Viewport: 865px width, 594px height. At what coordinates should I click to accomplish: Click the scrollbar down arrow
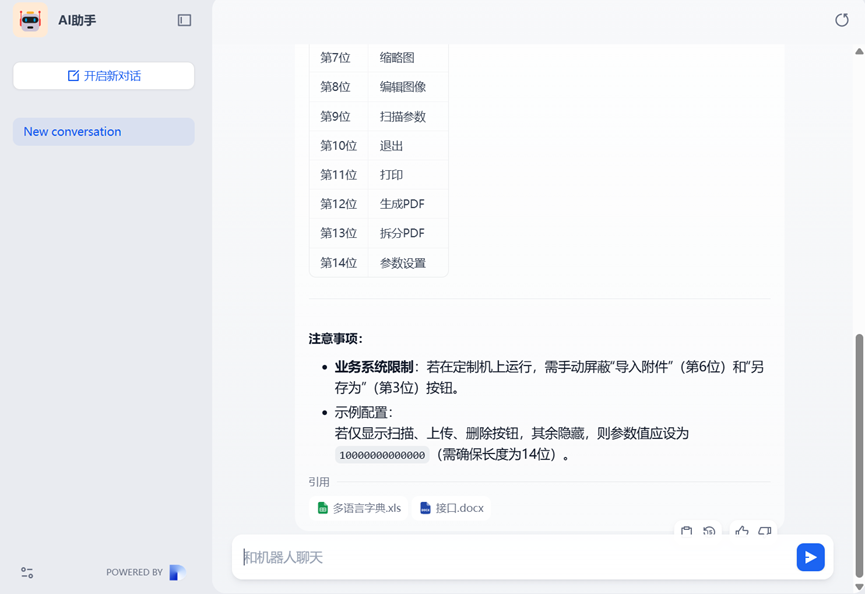coord(859,588)
